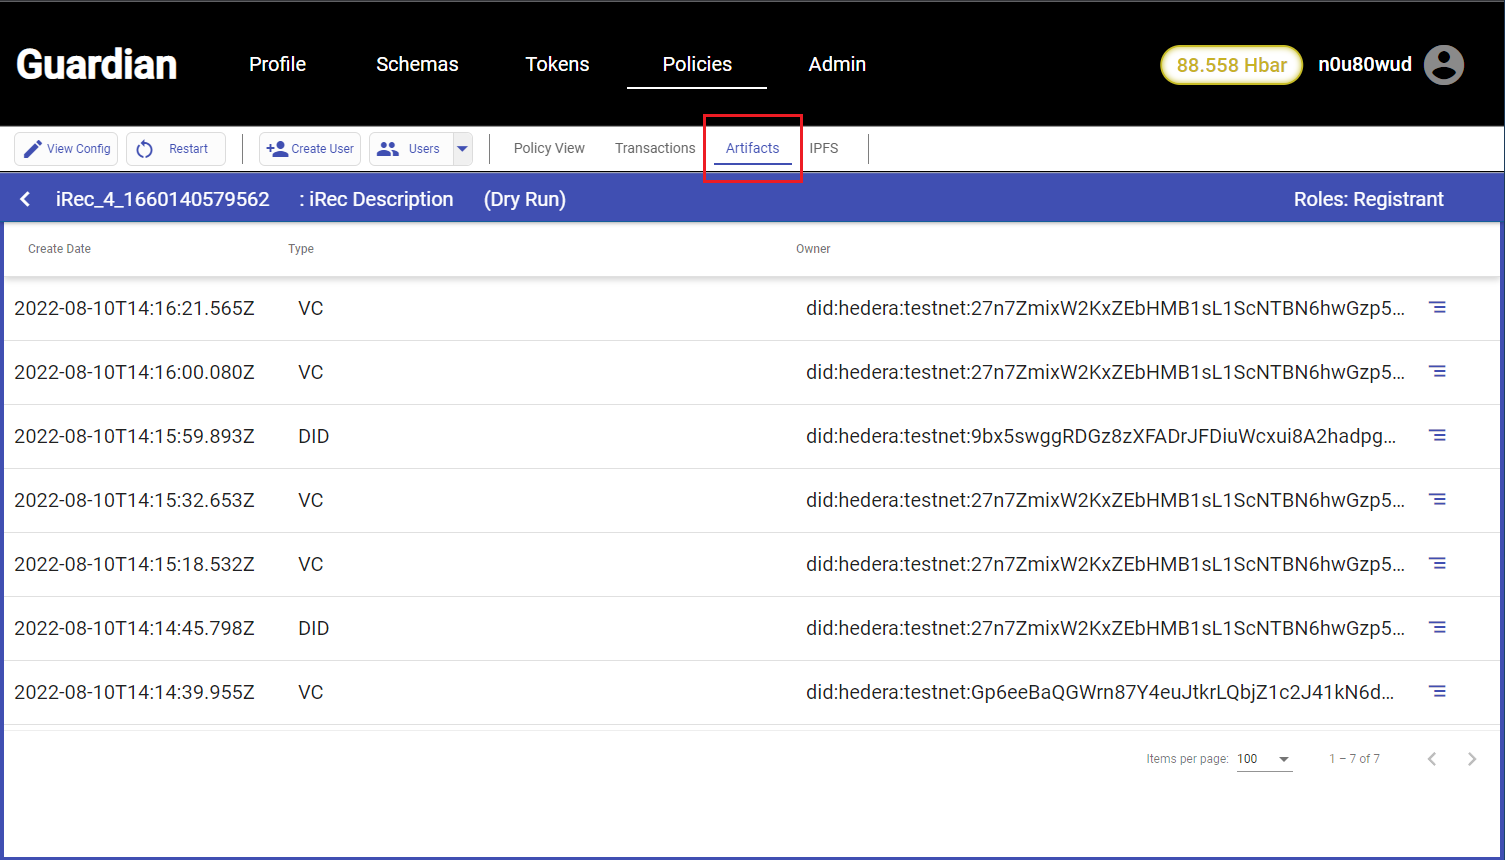Click the View Config button
The image size is (1505, 860).
[66, 149]
